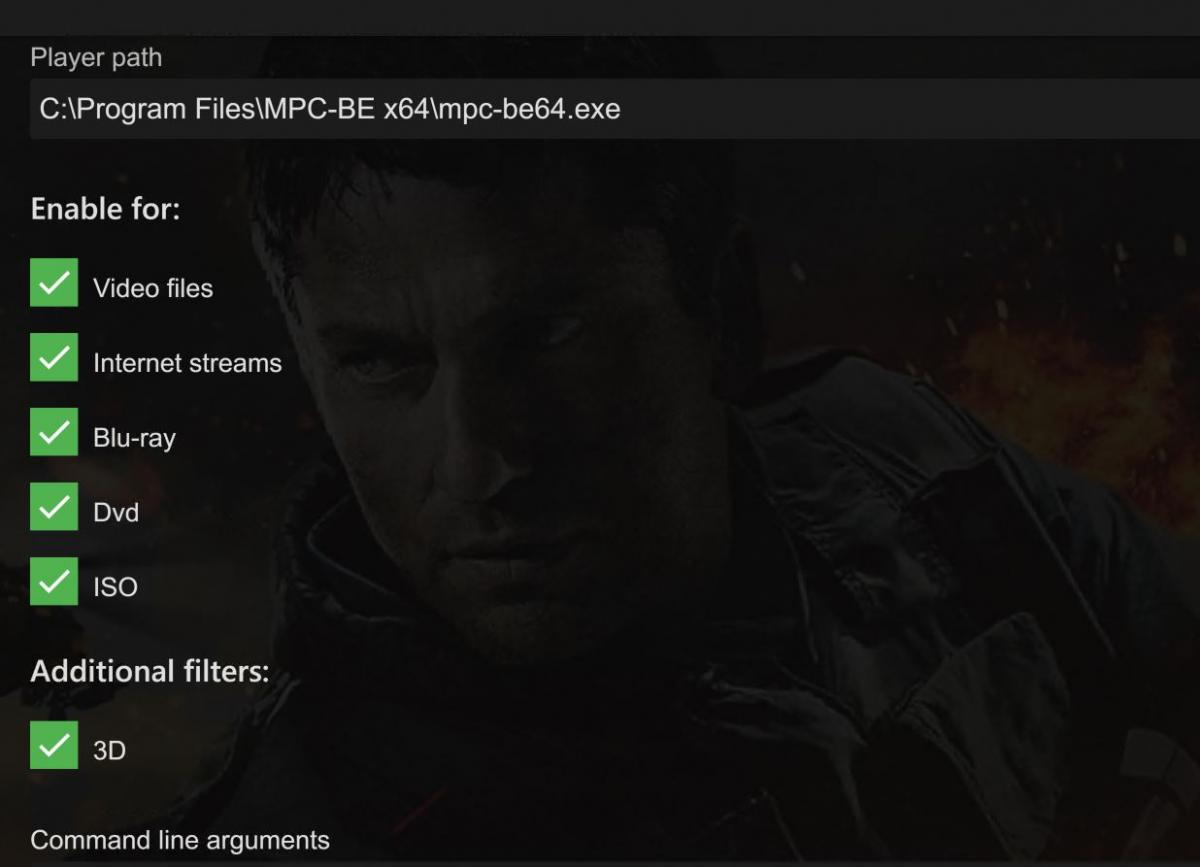1200x867 pixels.
Task: Click the "Player path" field label
Action: (x=96, y=58)
